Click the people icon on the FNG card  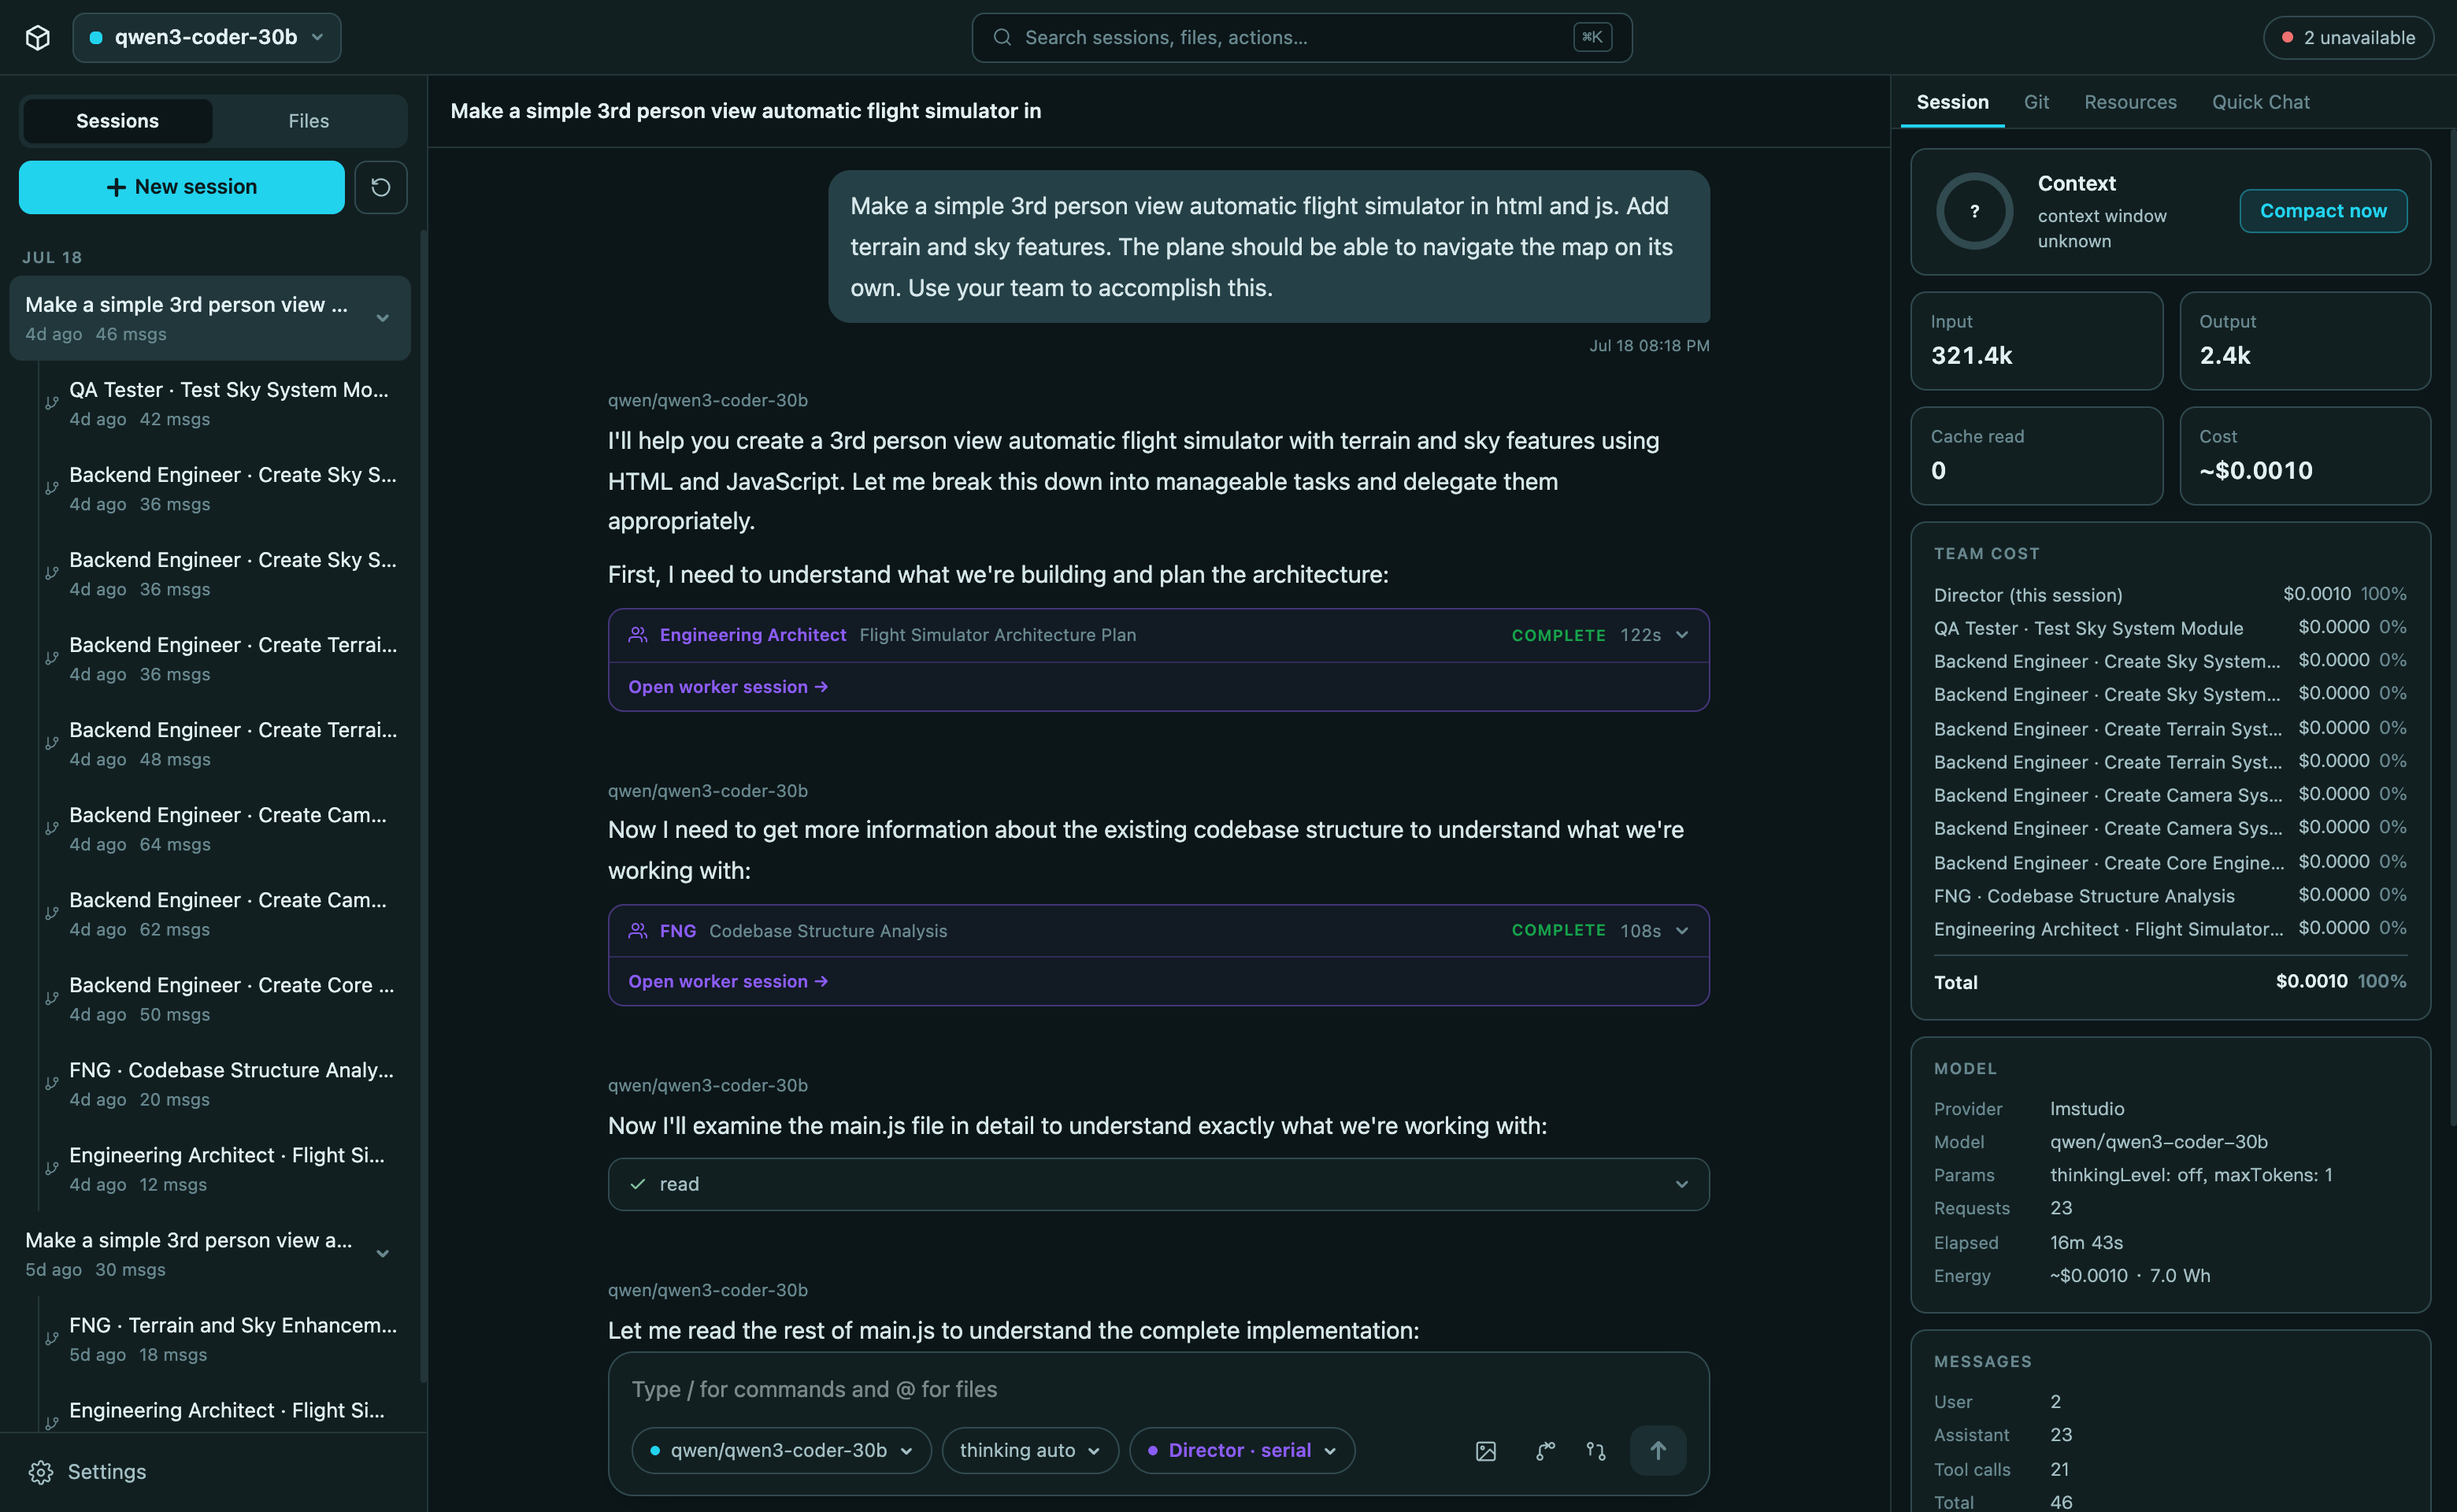click(x=637, y=931)
